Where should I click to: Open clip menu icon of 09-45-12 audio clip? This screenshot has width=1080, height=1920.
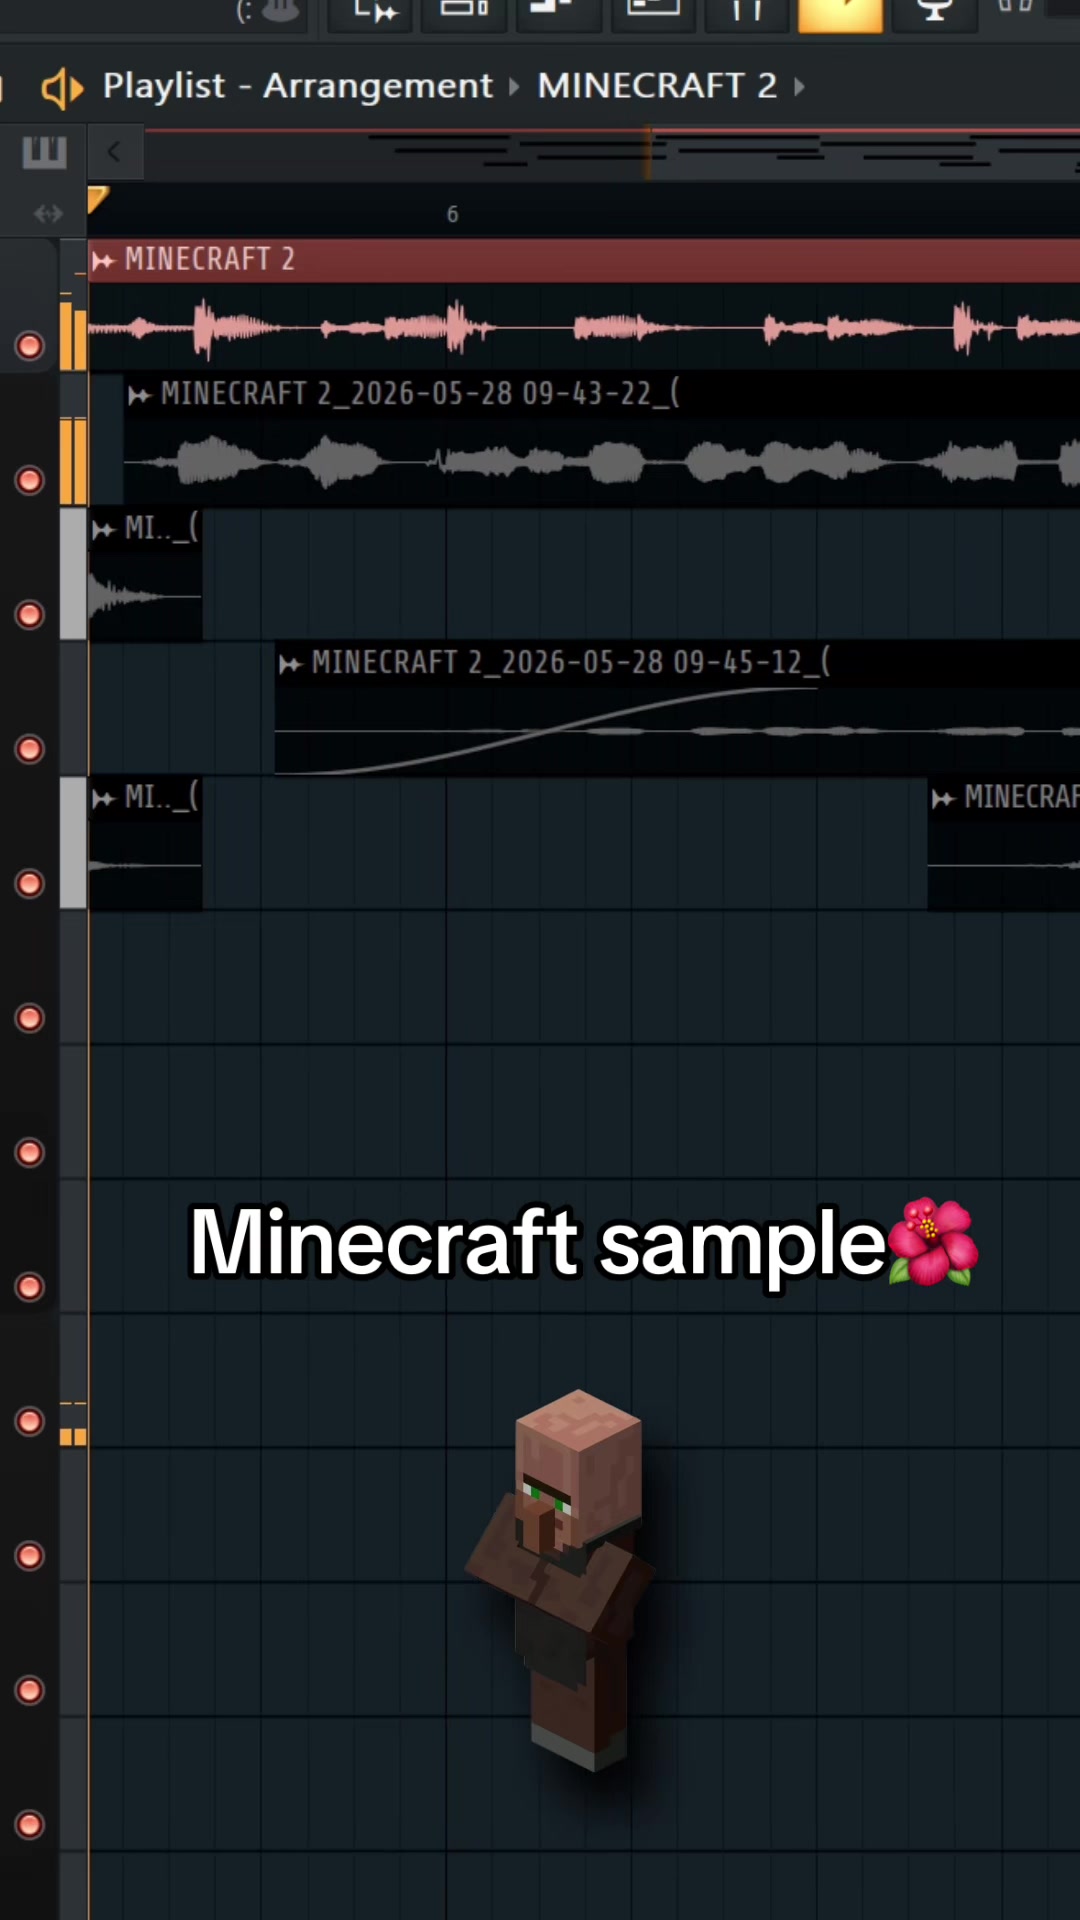coord(291,664)
